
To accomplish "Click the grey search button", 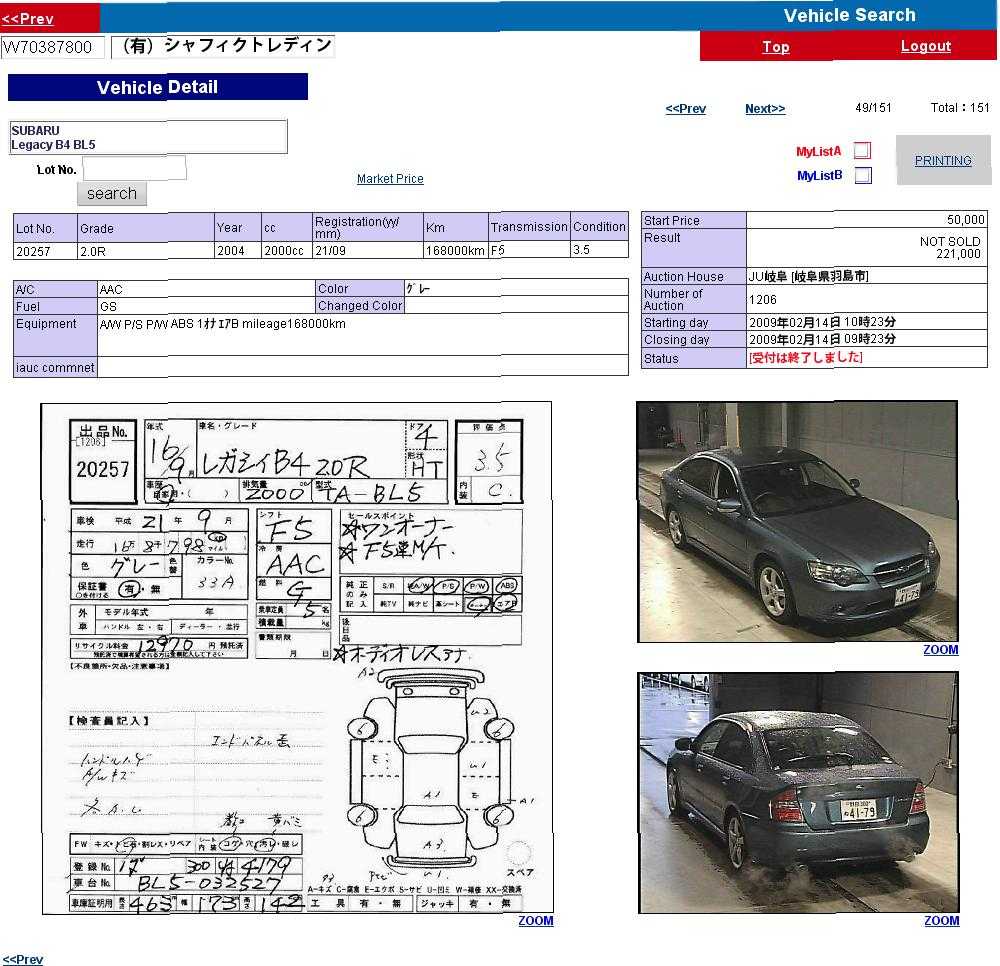I will [112, 193].
